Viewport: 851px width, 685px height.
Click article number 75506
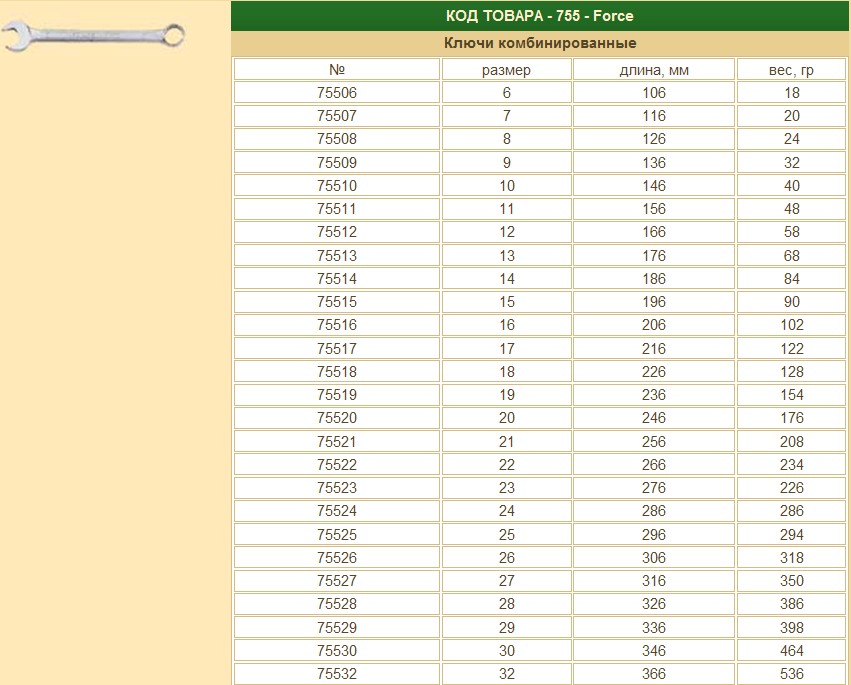pos(336,93)
